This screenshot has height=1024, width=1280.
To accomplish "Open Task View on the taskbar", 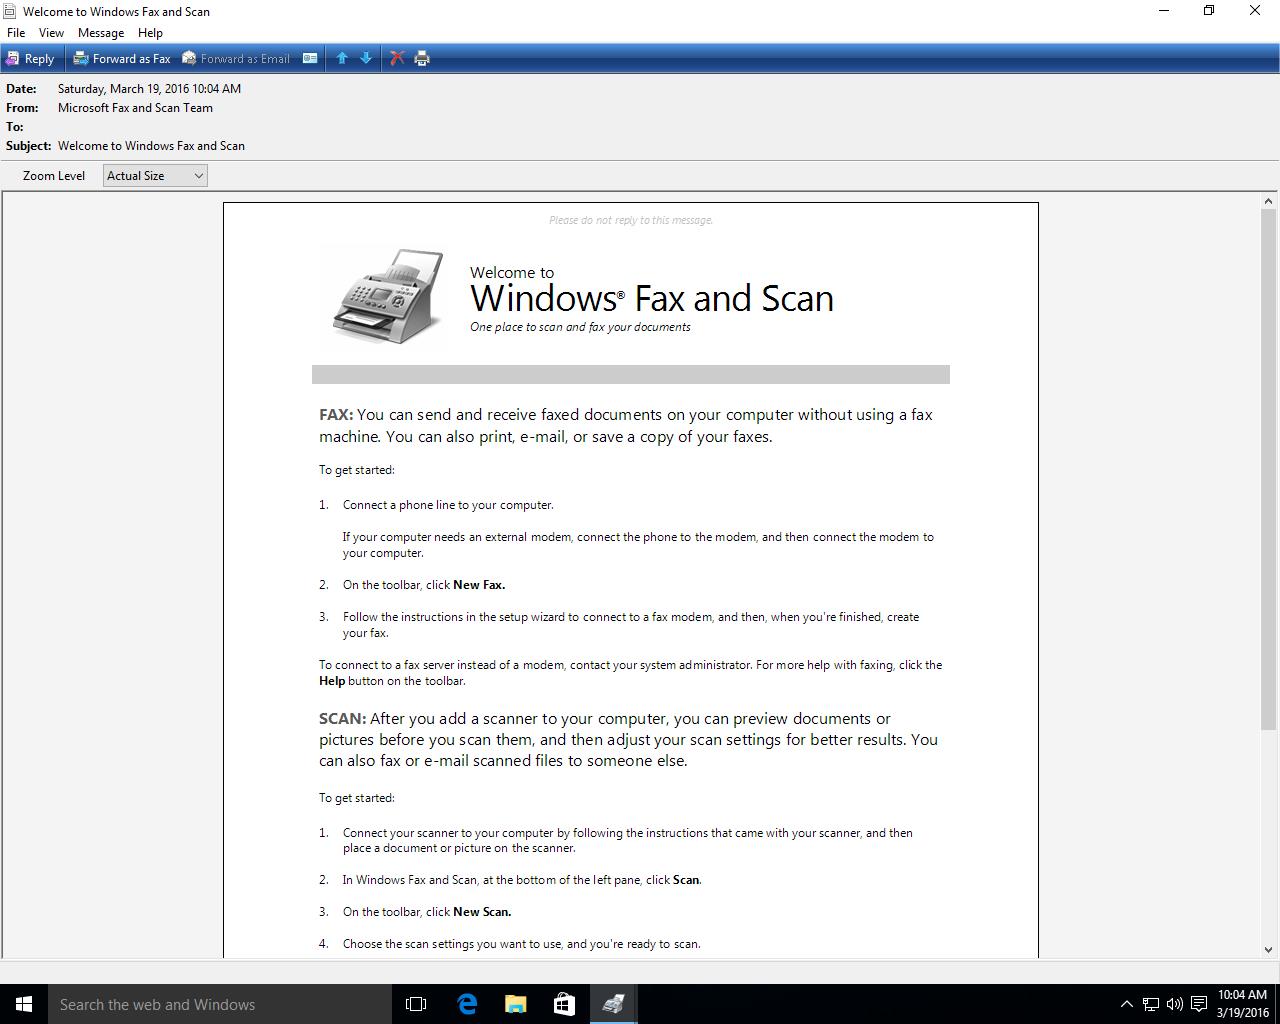I will 416,1004.
